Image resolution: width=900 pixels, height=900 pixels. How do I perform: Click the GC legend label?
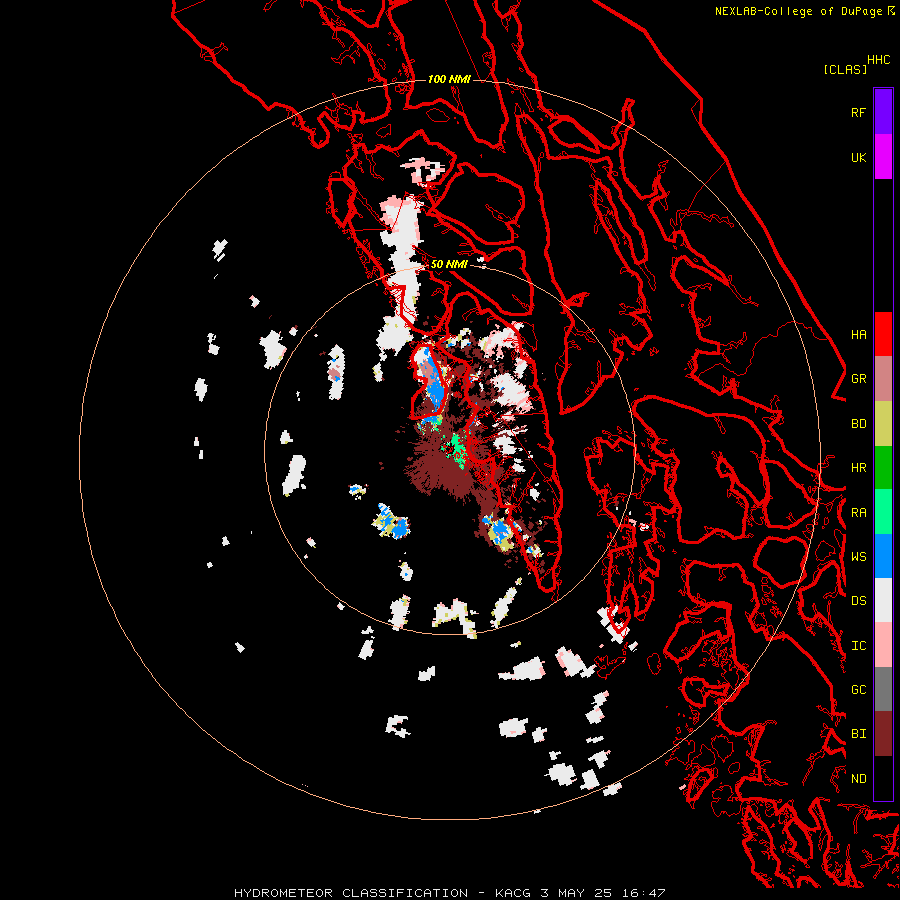858,689
